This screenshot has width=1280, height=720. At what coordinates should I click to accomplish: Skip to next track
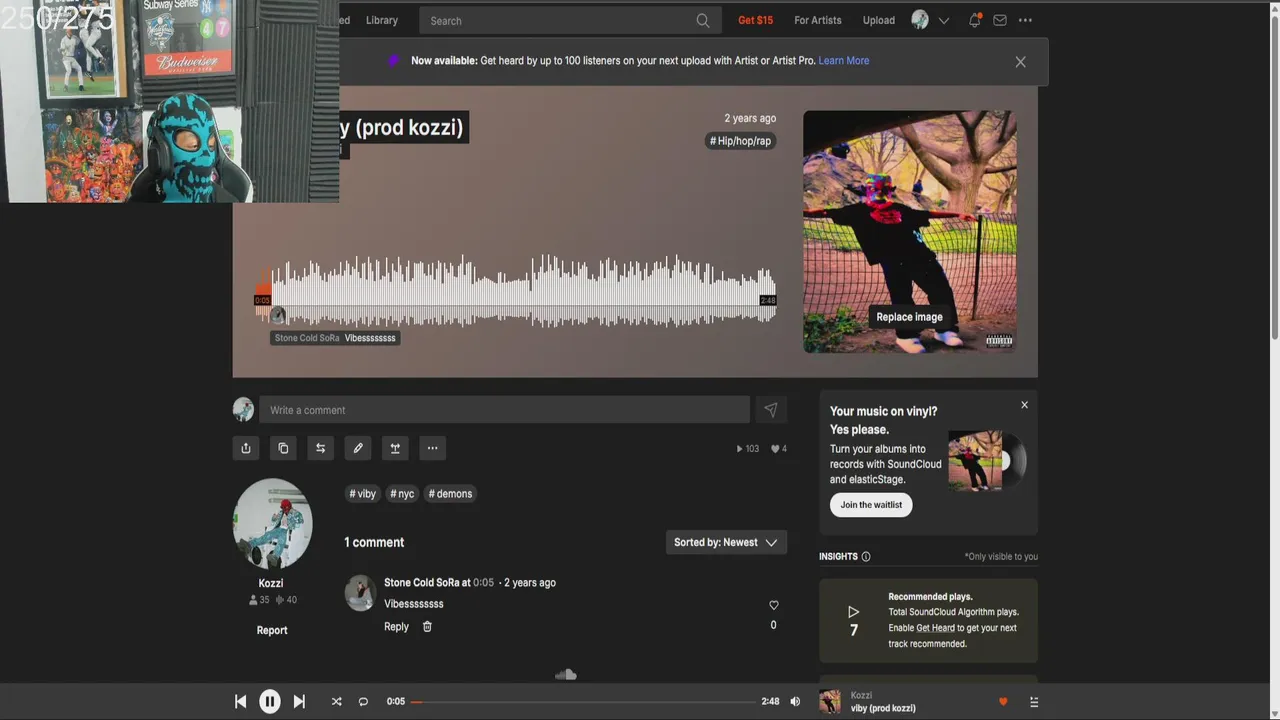(299, 702)
